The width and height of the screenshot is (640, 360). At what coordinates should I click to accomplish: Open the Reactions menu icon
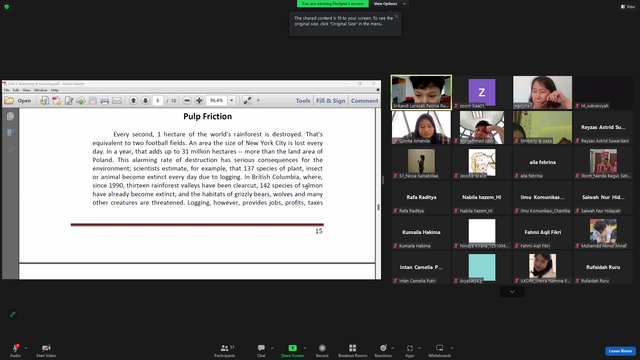coord(383,350)
